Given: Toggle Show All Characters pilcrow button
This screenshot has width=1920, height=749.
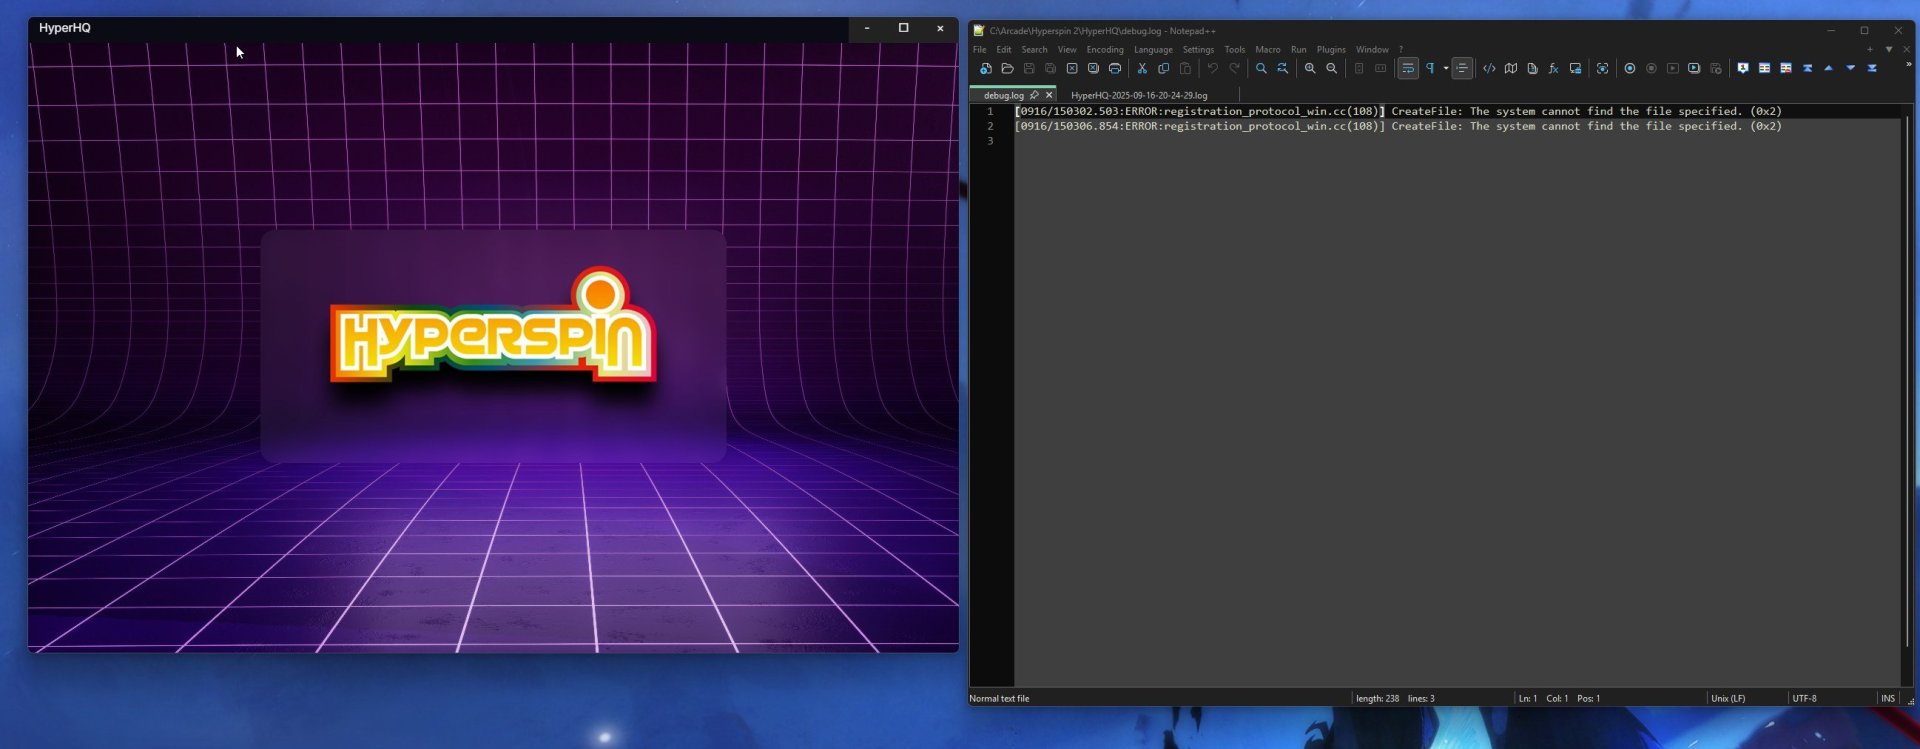Looking at the screenshot, I should click(x=1430, y=69).
